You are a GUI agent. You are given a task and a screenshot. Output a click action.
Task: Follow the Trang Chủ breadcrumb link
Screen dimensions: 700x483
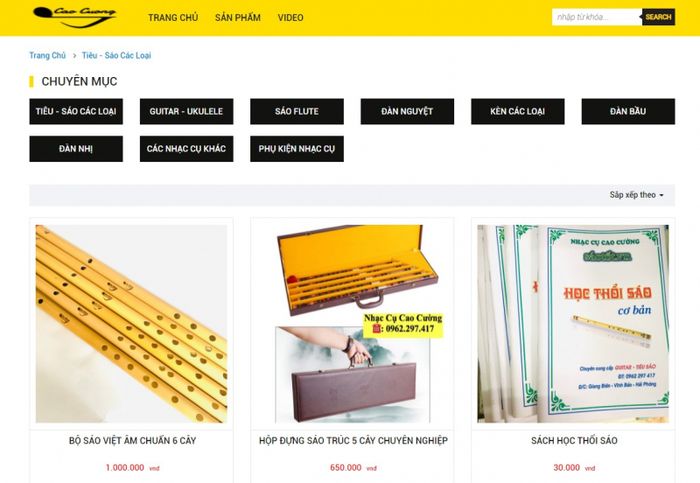point(47,55)
